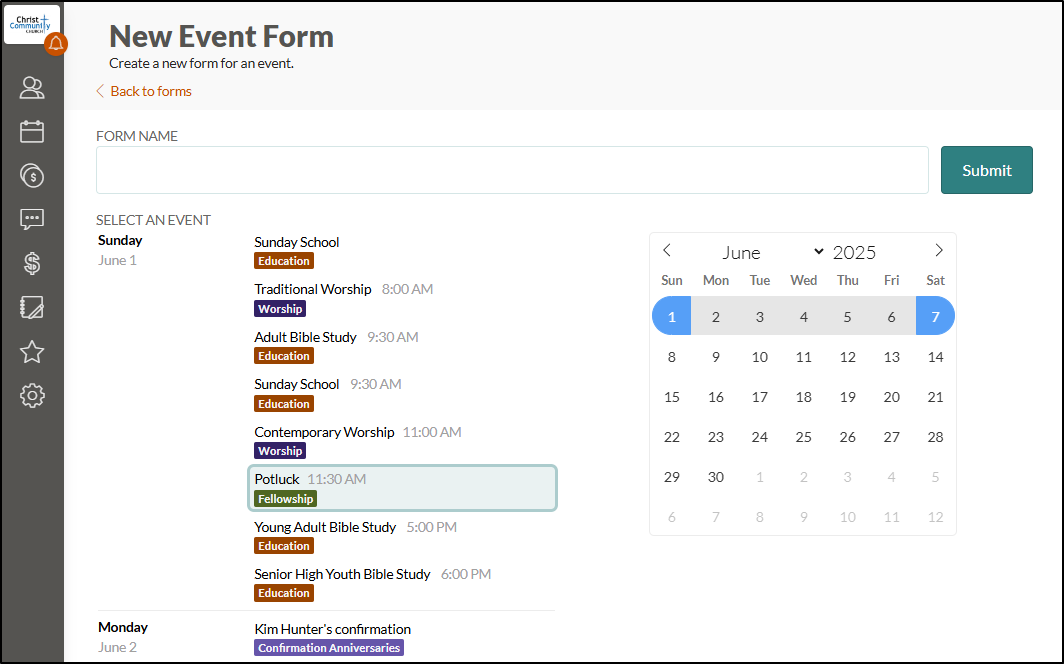1064x664 pixels.
Task: Click the Form Name text field
Action: click(x=512, y=170)
